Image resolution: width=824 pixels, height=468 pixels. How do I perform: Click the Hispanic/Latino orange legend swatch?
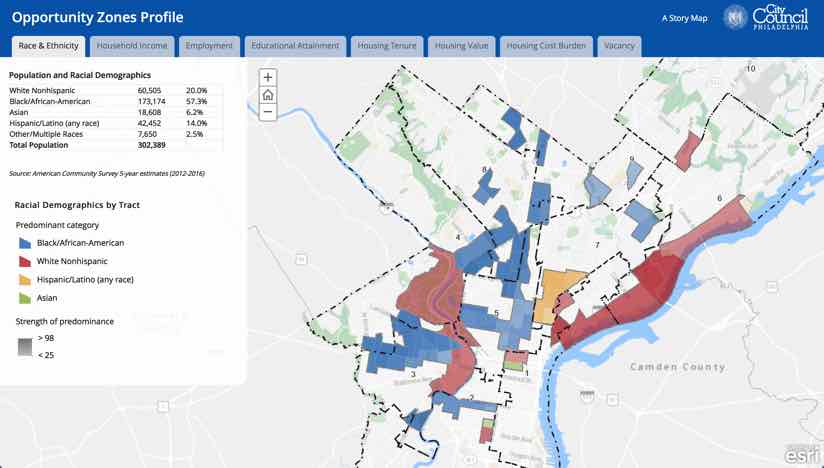pos(25,279)
